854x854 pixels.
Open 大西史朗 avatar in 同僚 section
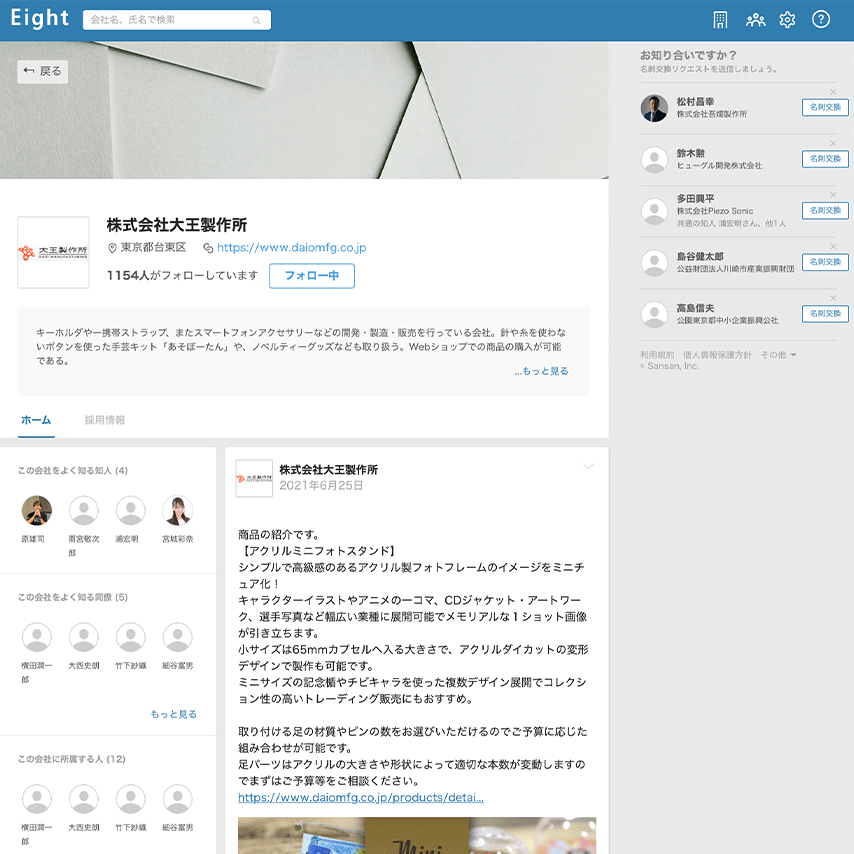84,637
